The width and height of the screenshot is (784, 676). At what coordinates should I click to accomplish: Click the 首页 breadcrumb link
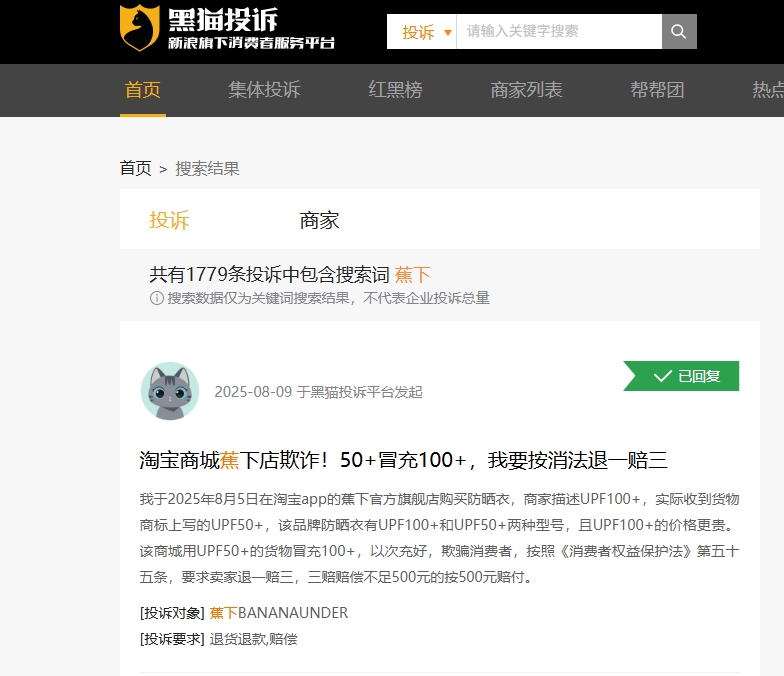coord(136,168)
